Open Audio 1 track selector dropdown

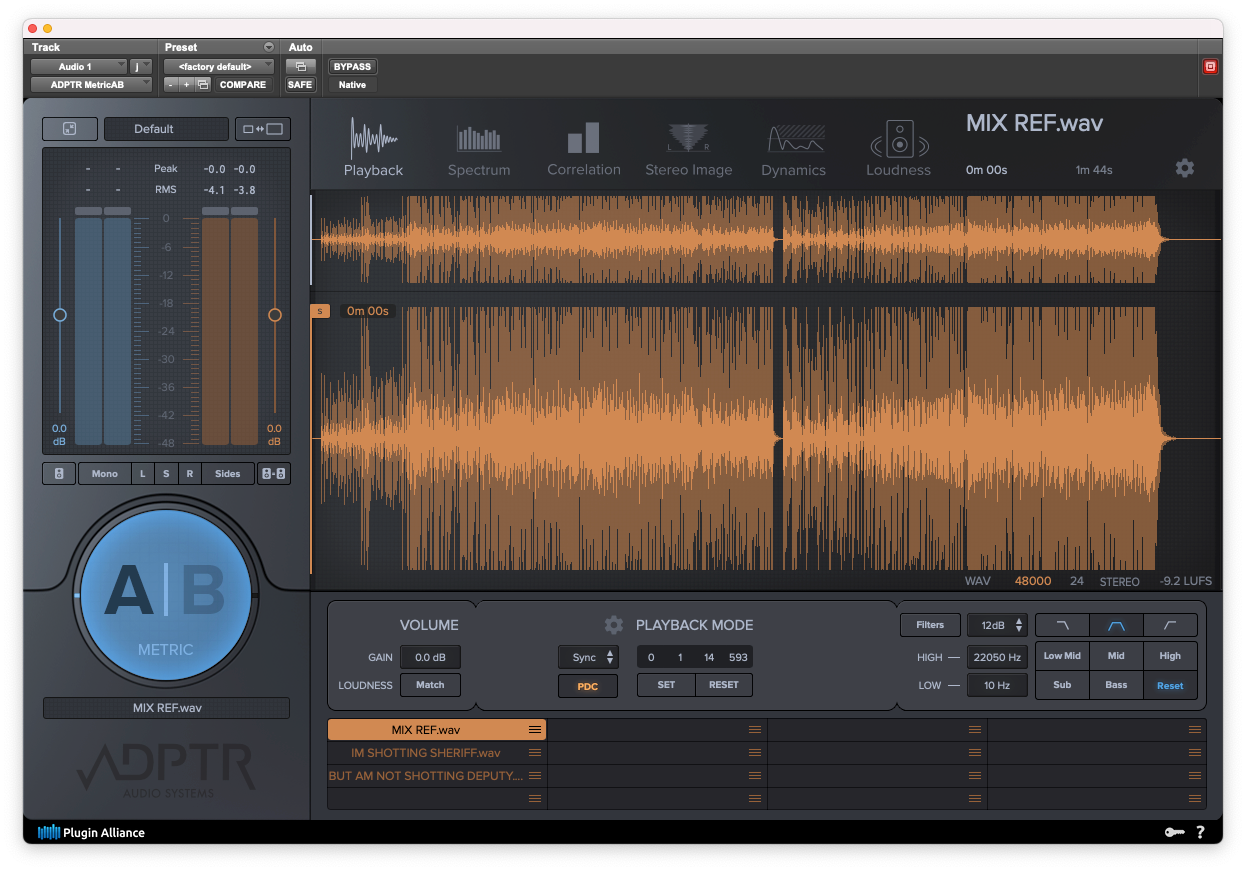point(78,67)
